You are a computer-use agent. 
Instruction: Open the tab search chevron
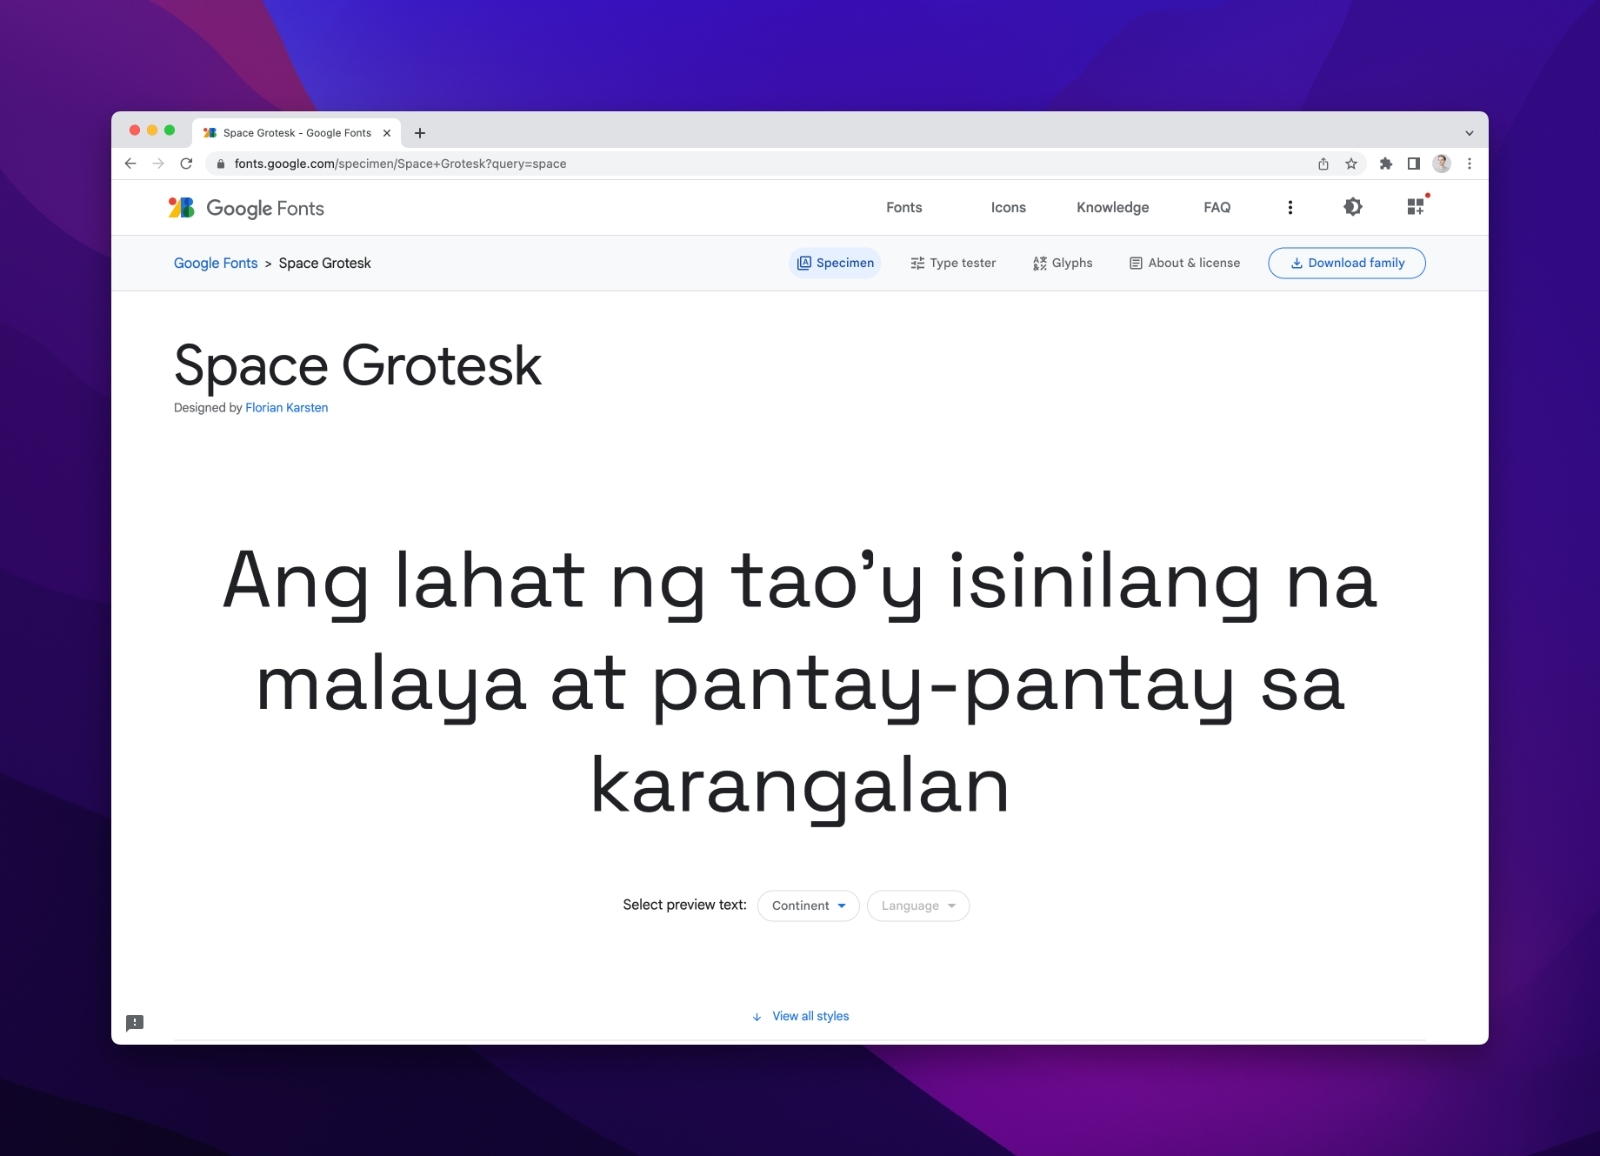(1469, 133)
